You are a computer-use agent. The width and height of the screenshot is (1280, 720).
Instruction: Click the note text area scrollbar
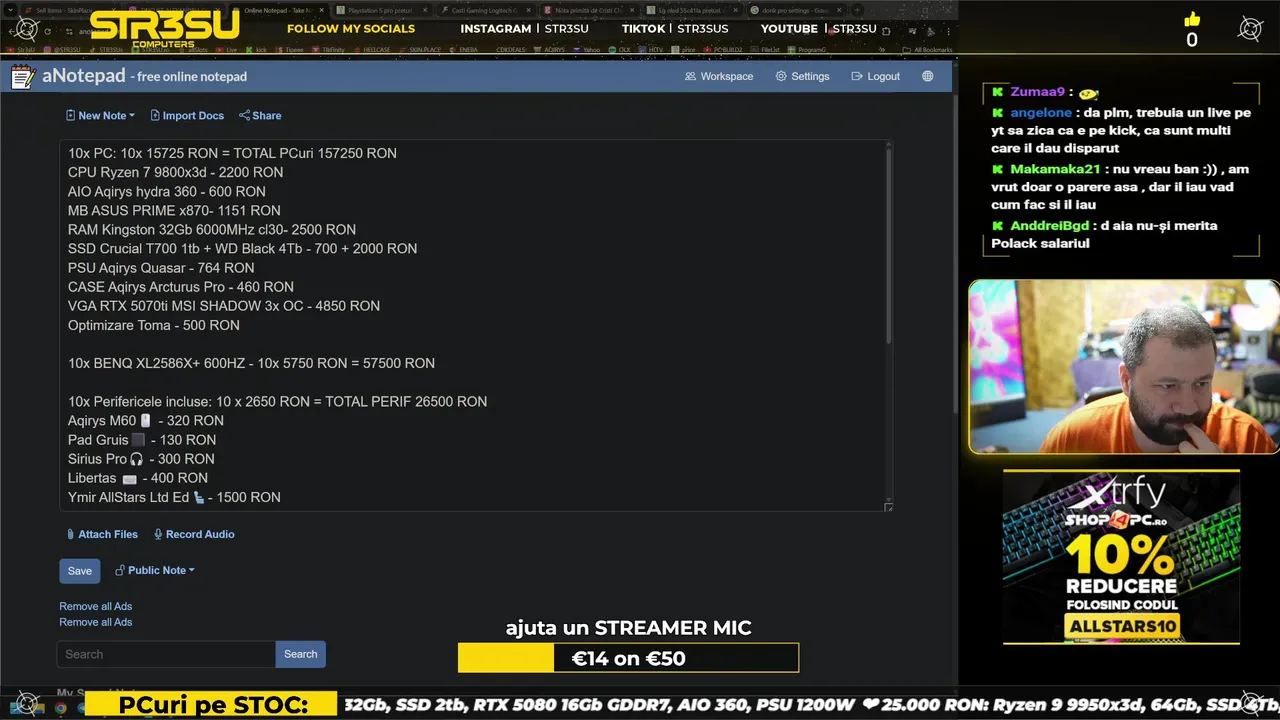pyautogui.click(x=888, y=245)
